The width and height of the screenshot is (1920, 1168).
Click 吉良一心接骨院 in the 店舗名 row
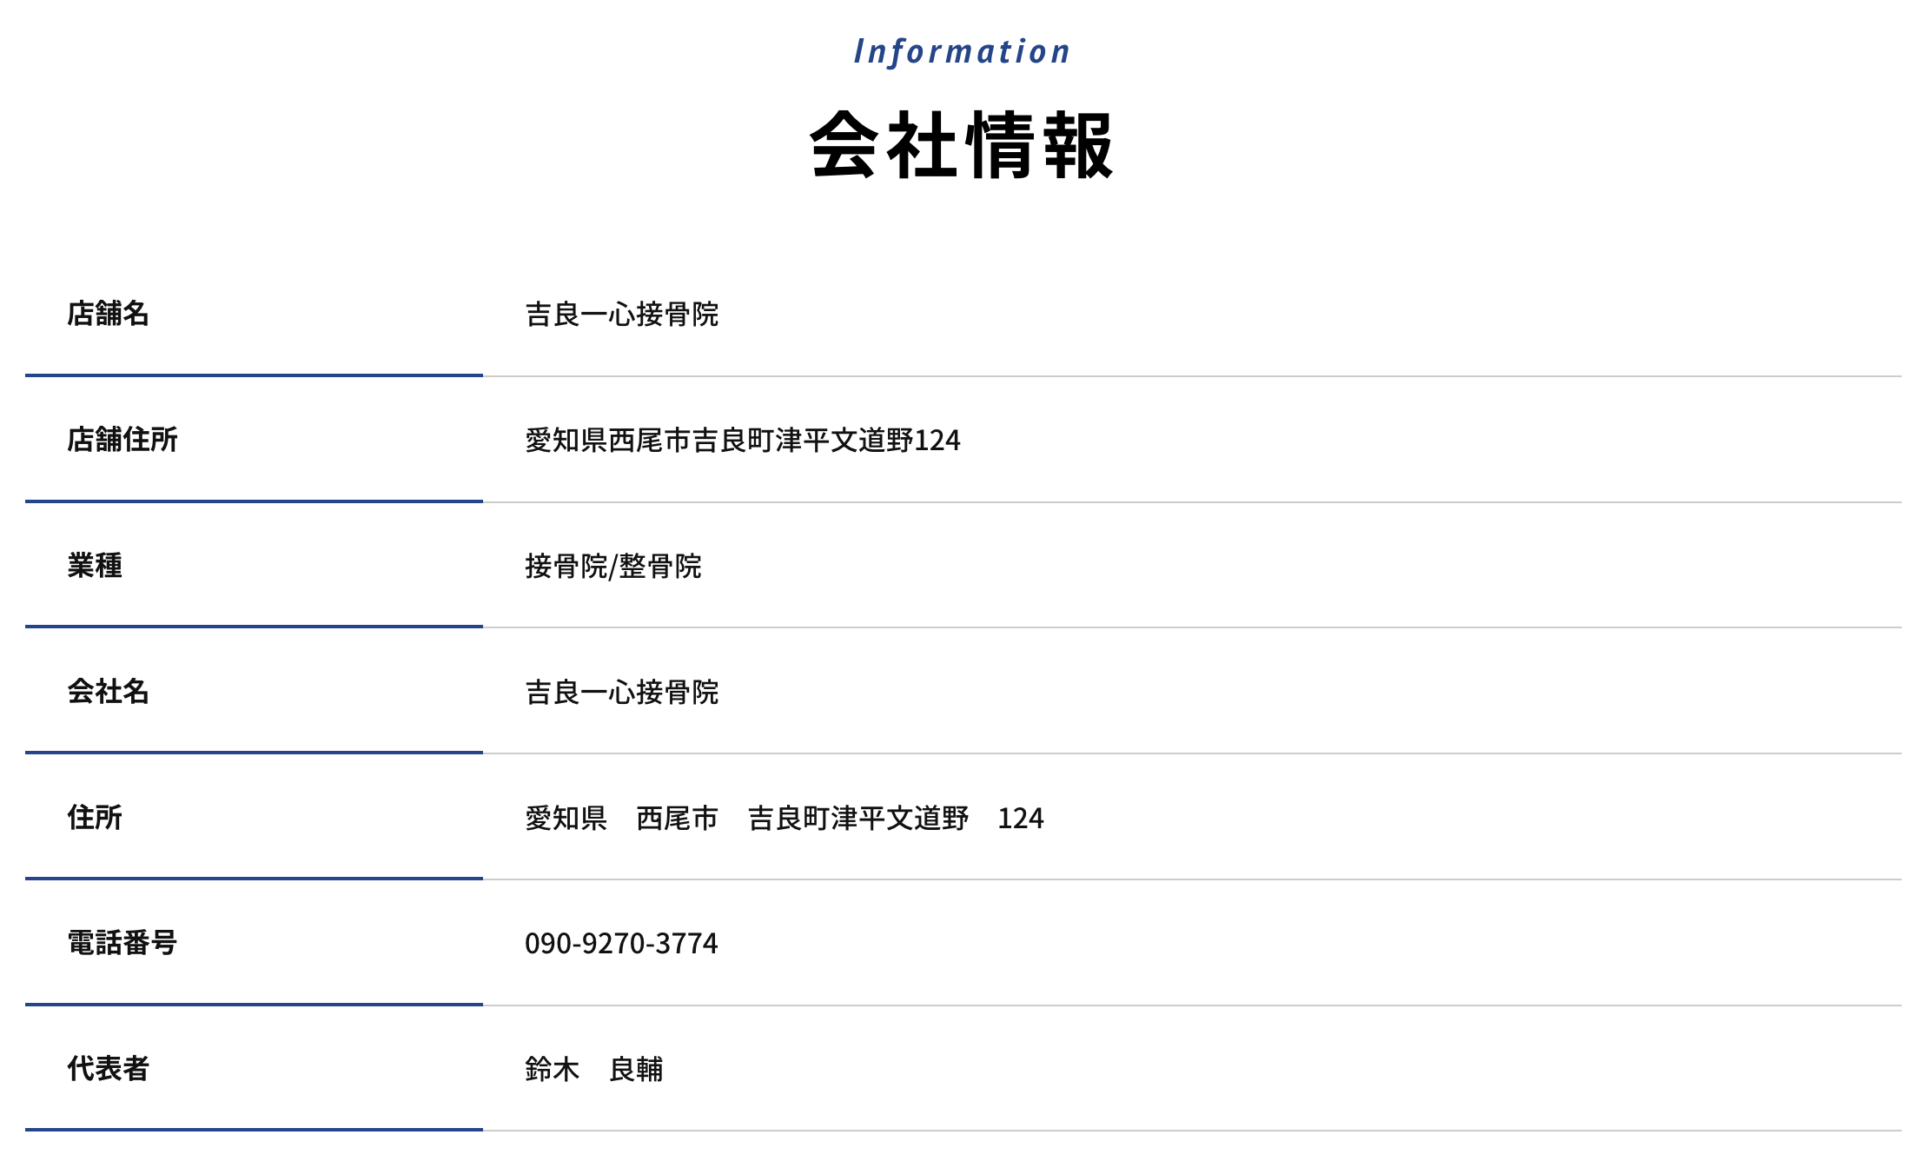(x=621, y=315)
